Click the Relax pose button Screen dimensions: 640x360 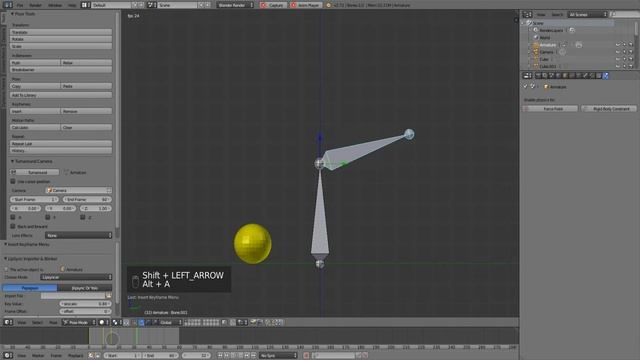point(87,62)
